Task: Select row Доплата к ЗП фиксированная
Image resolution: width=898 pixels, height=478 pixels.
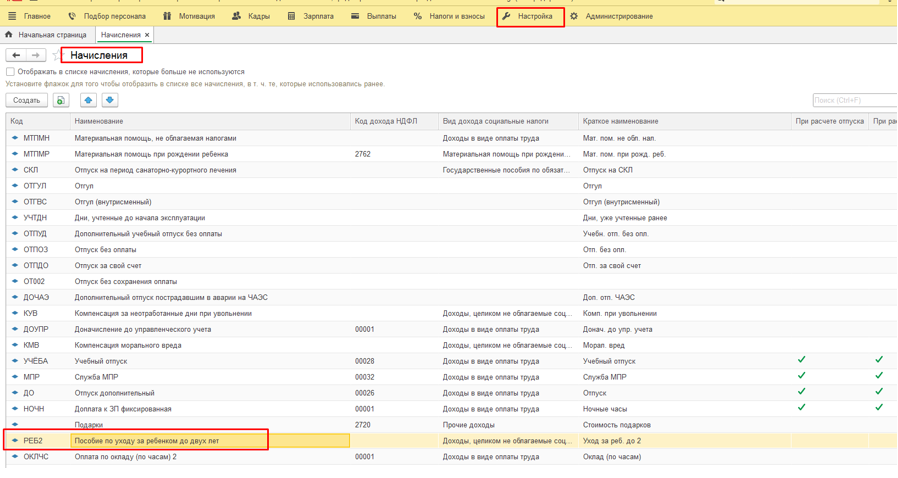Action: (x=451, y=409)
